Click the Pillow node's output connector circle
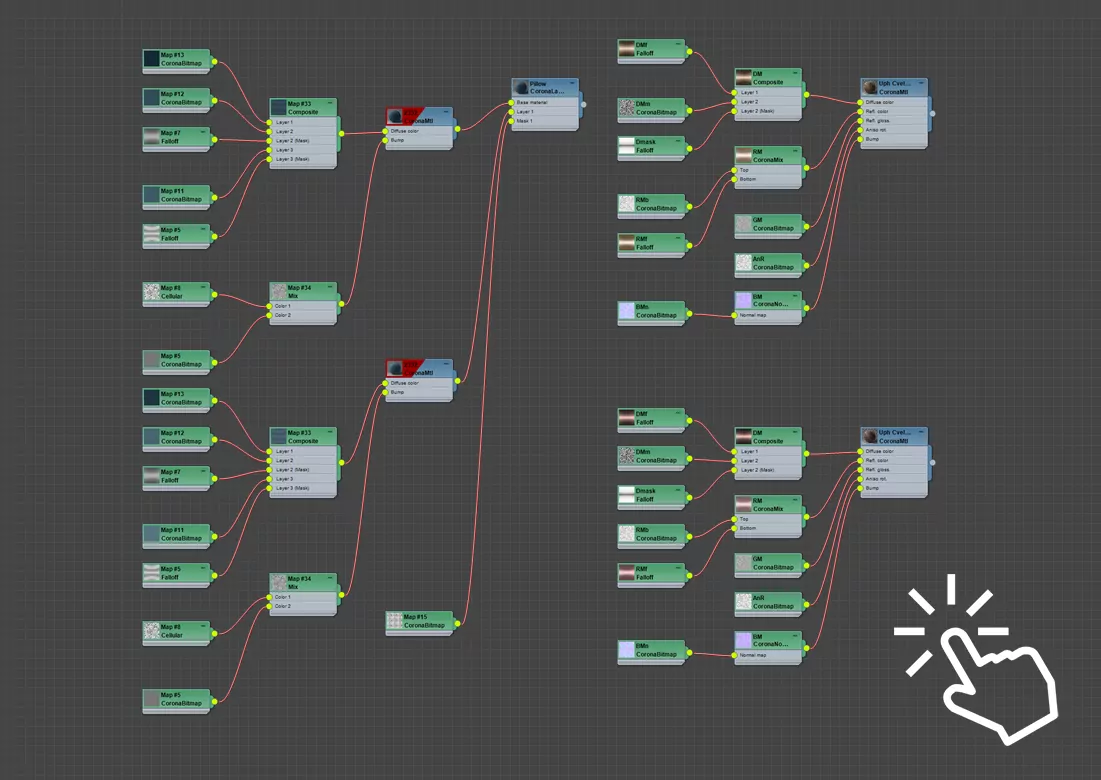This screenshot has height=780, width=1101. coord(583,102)
